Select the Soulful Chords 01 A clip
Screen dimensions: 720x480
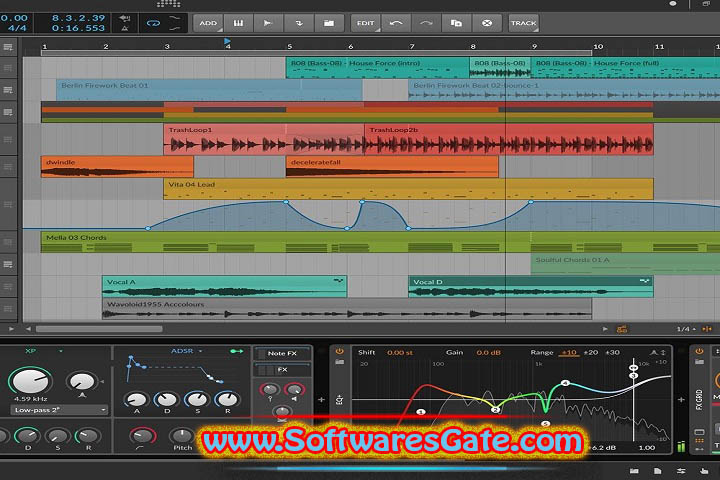pos(625,265)
